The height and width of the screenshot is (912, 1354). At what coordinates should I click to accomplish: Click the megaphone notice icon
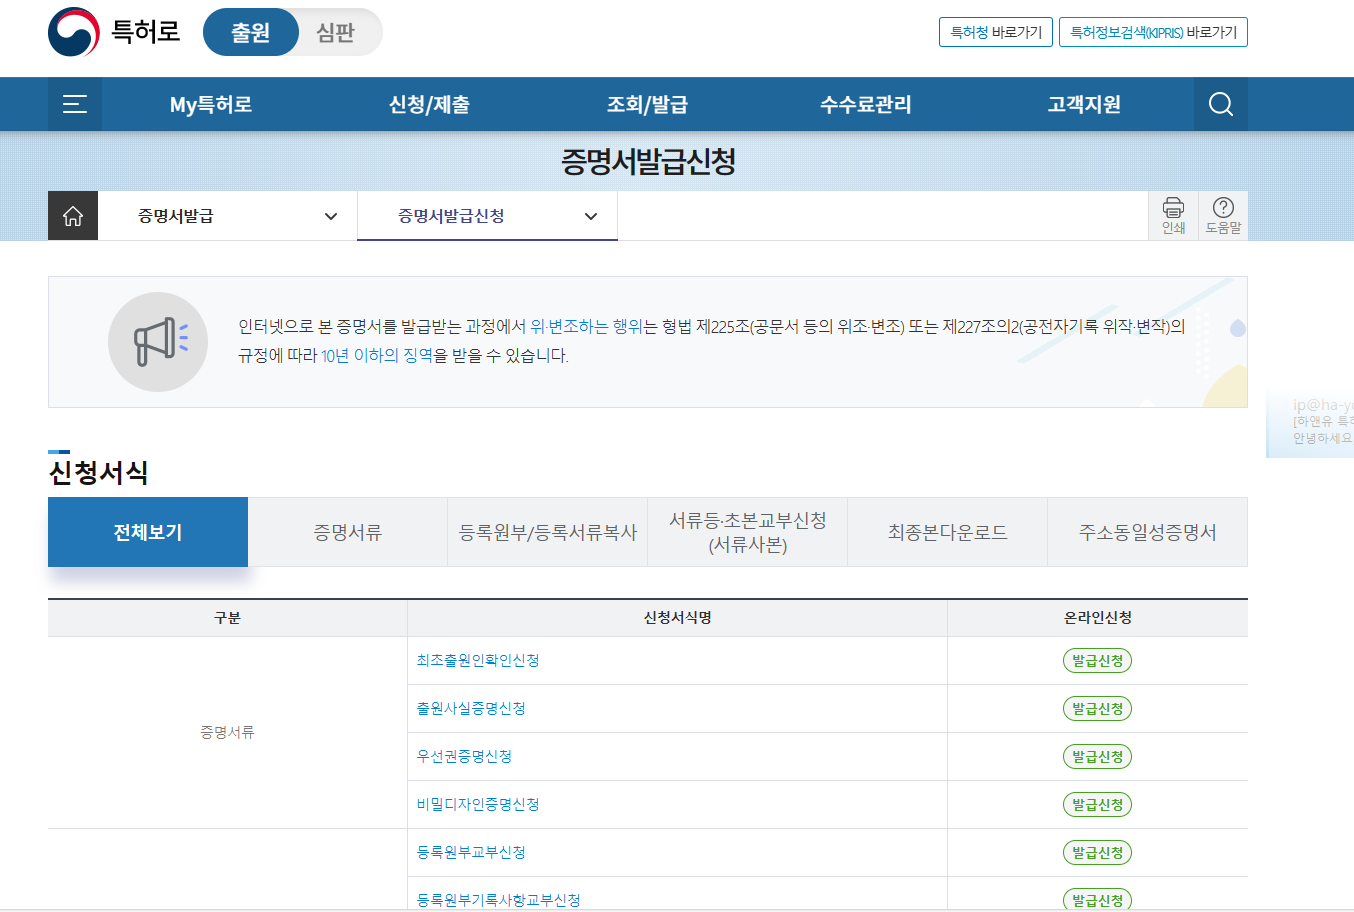(x=158, y=342)
